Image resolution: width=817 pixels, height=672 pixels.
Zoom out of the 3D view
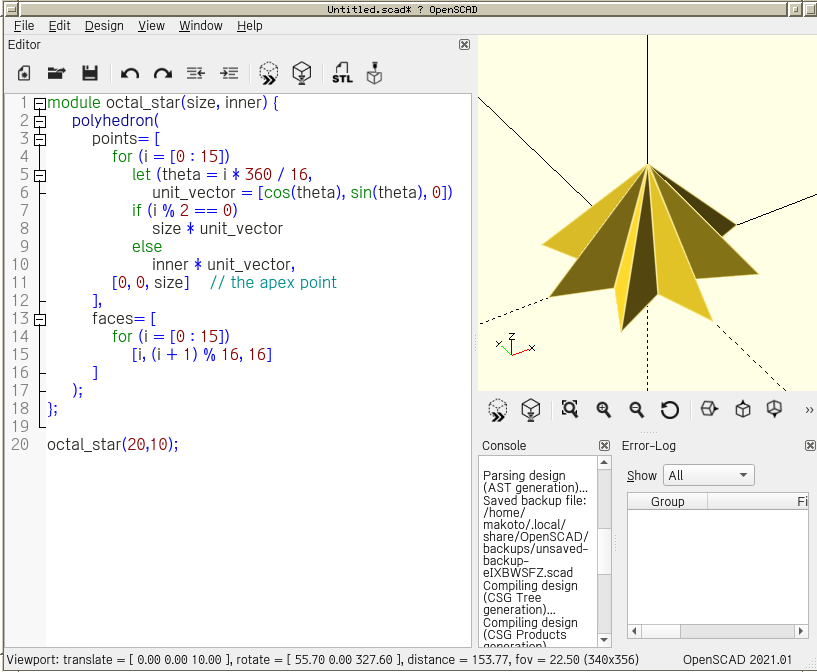[636, 410]
